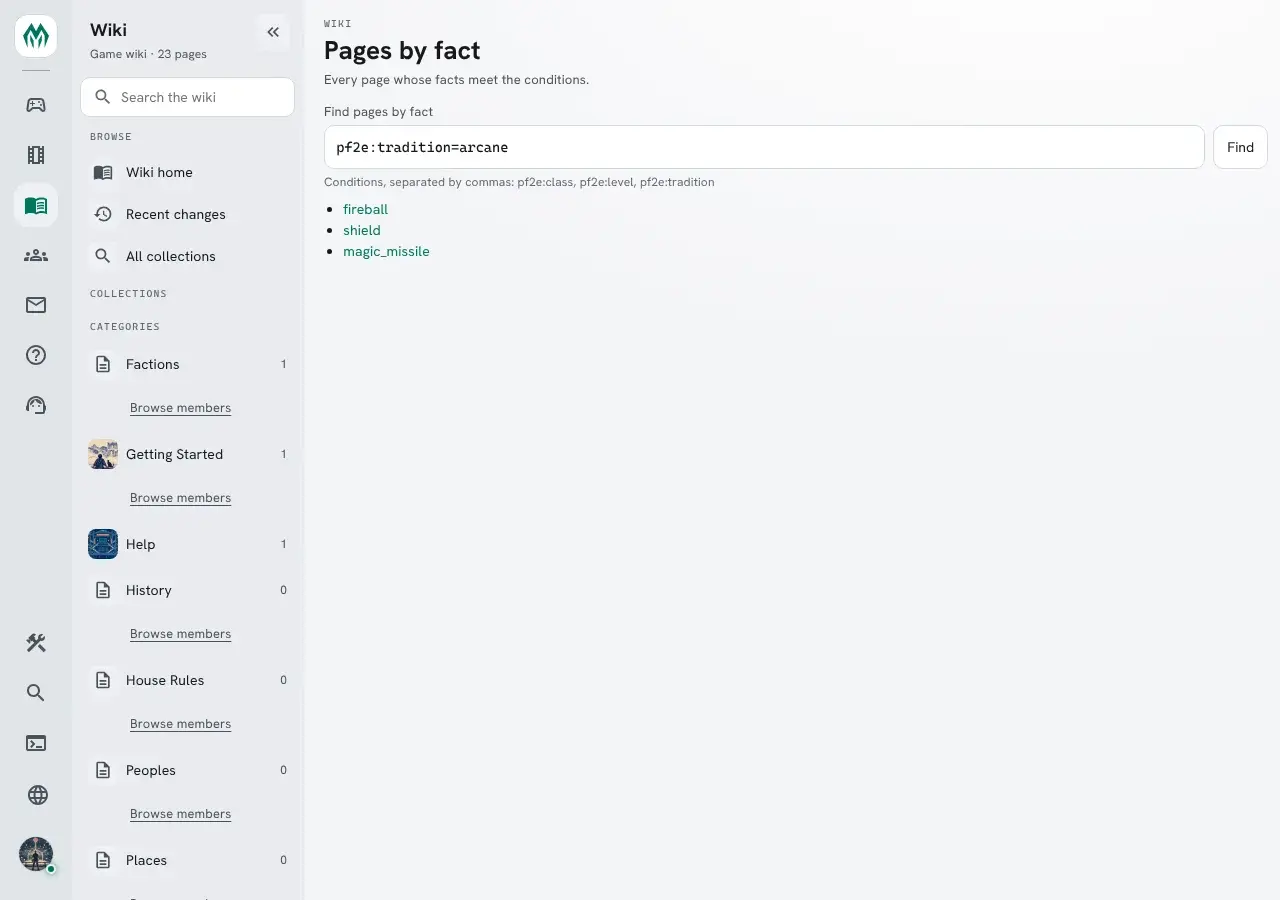Click the Help category thumbnail
Screen dimensions: 1280x900
103,544
